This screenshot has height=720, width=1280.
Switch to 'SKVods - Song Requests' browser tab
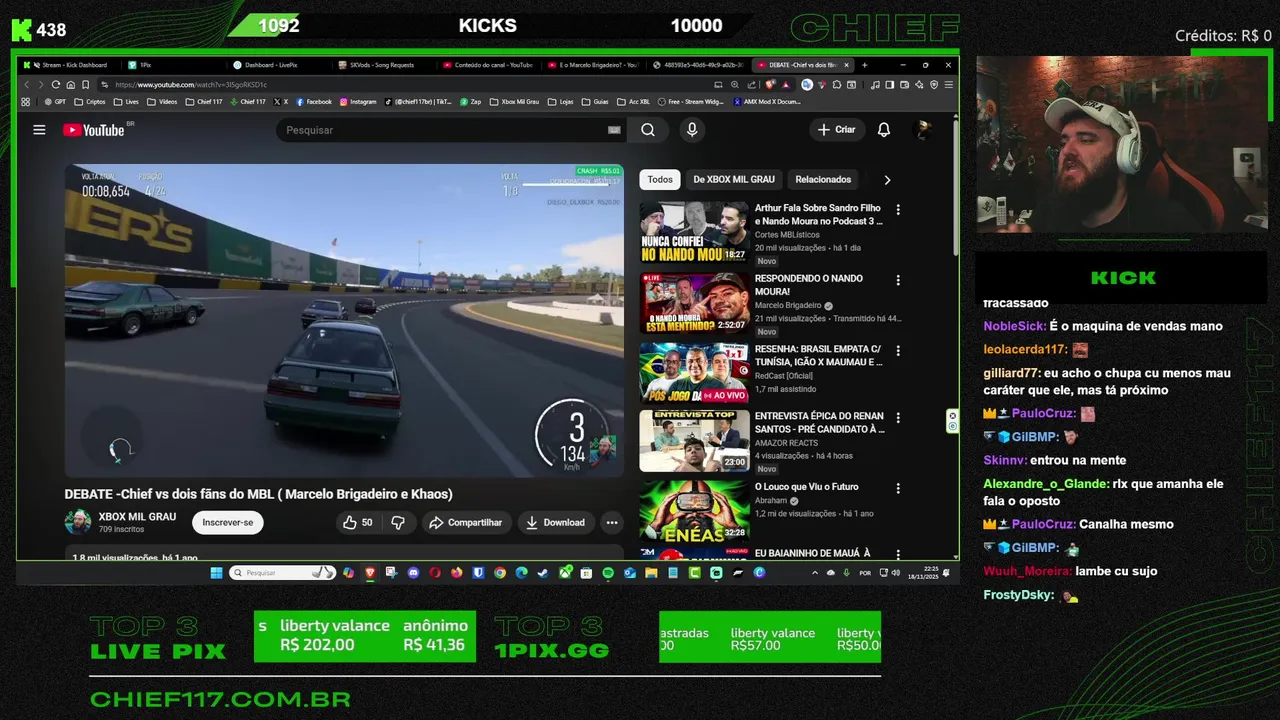pos(382,65)
